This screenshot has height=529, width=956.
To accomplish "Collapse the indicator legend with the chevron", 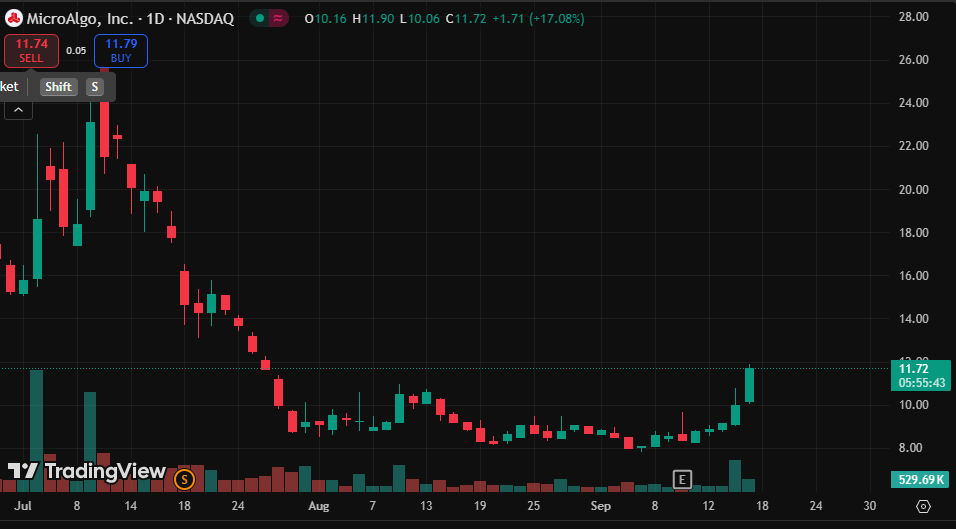I will pos(18,110).
